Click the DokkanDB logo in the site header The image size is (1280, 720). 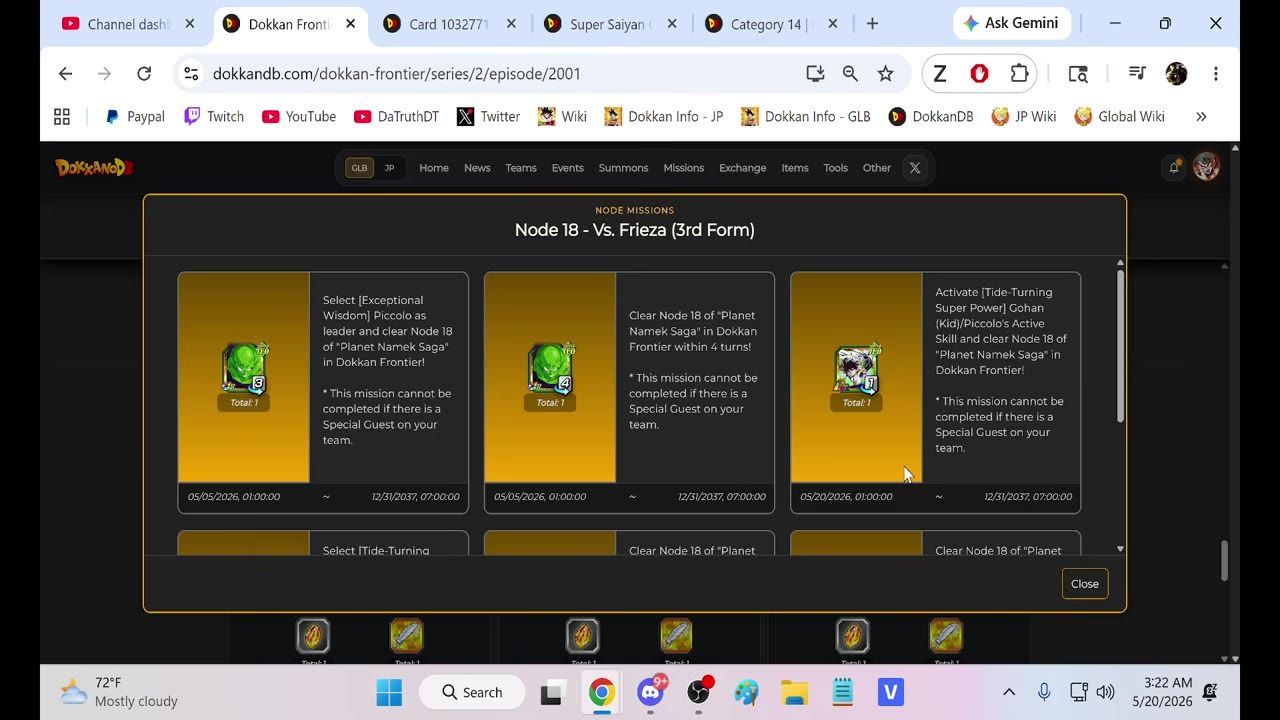(x=94, y=168)
